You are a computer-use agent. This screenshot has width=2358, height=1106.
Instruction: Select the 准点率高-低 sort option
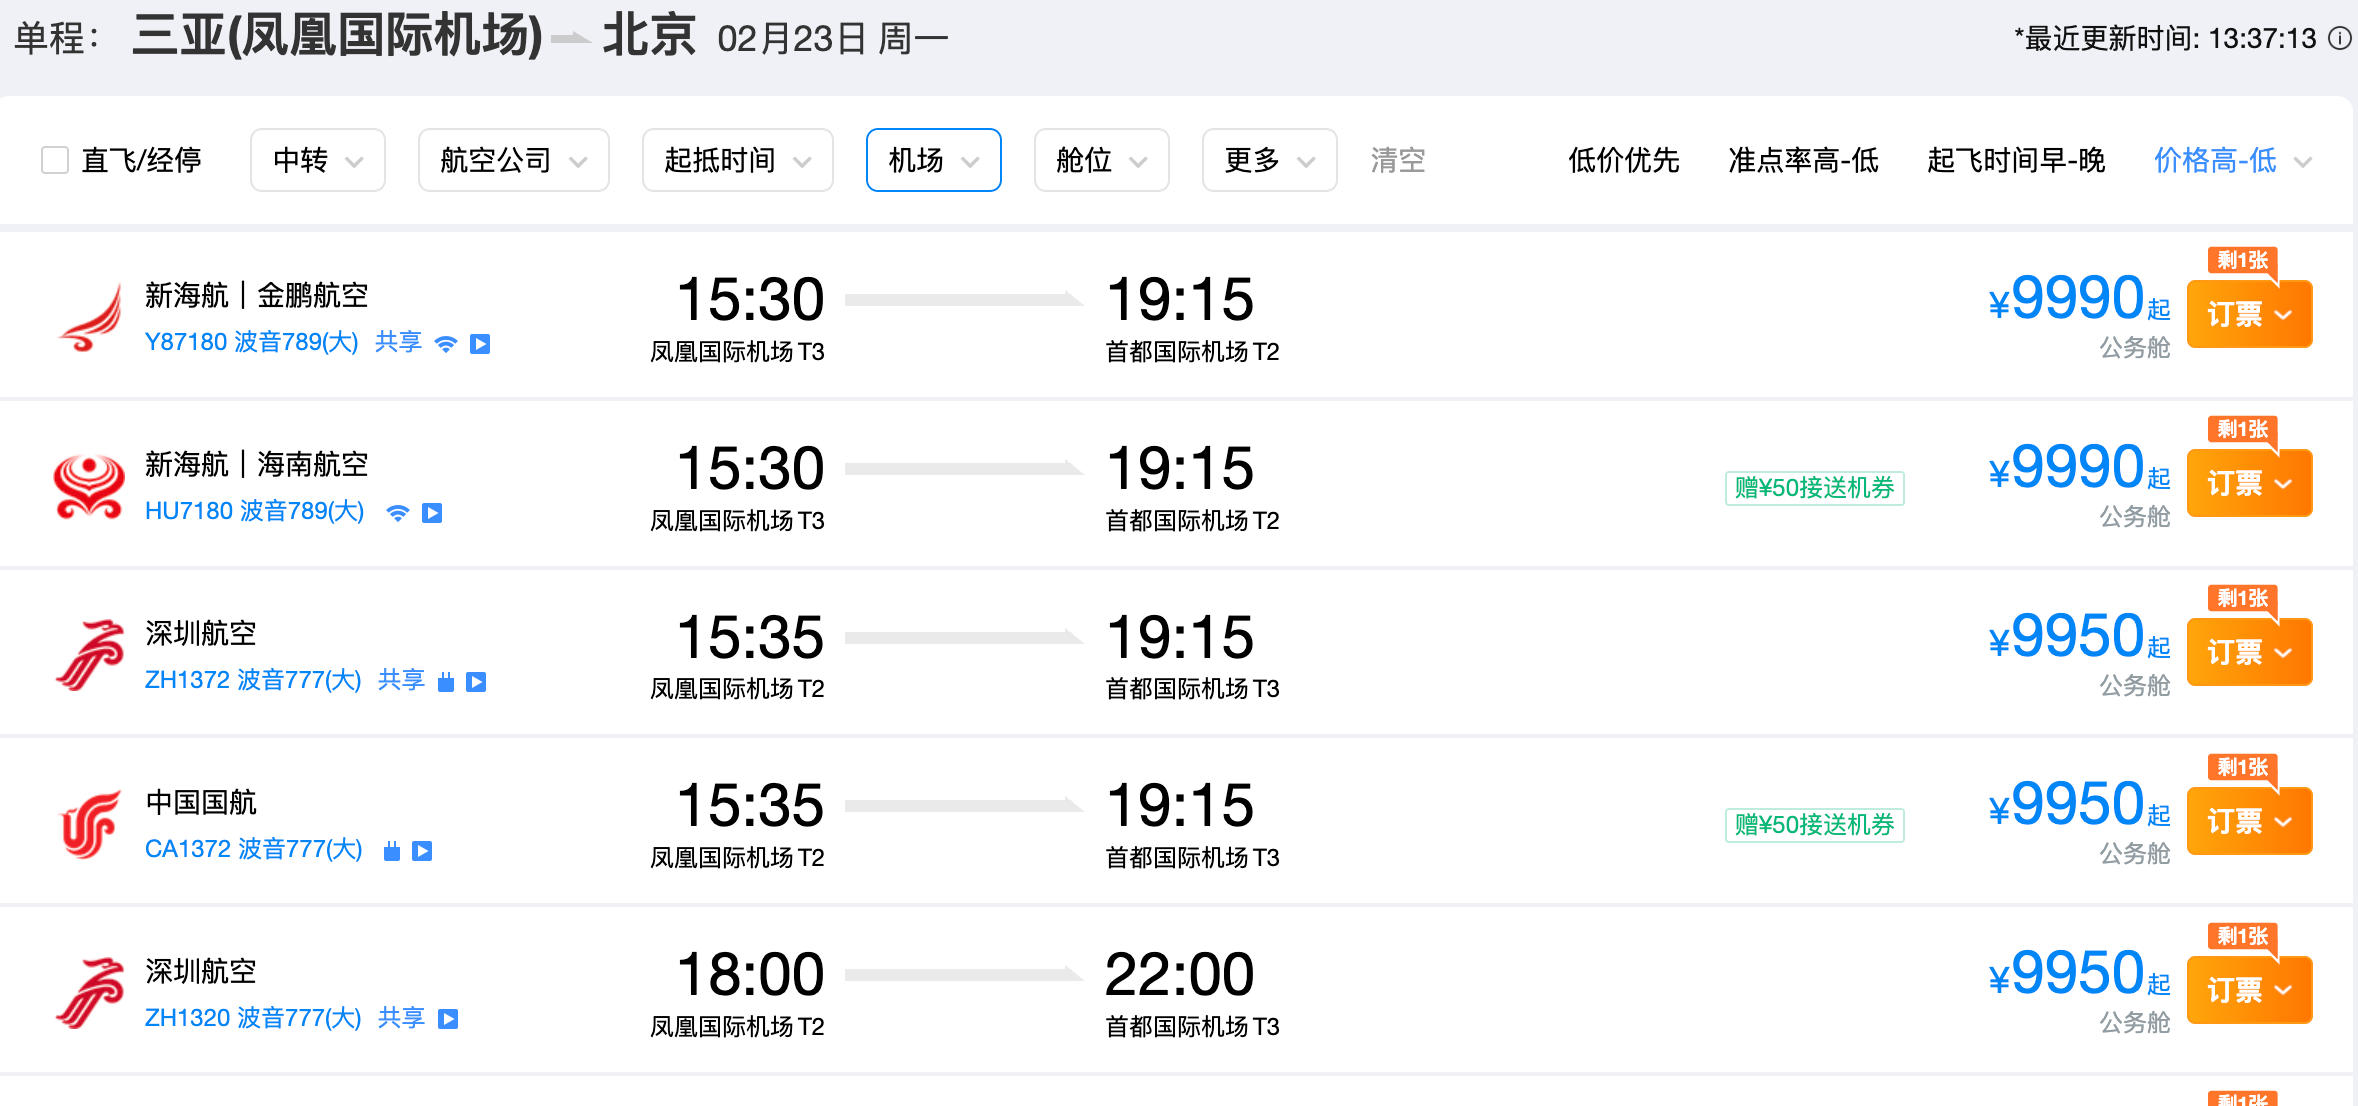click(1803, 160)
